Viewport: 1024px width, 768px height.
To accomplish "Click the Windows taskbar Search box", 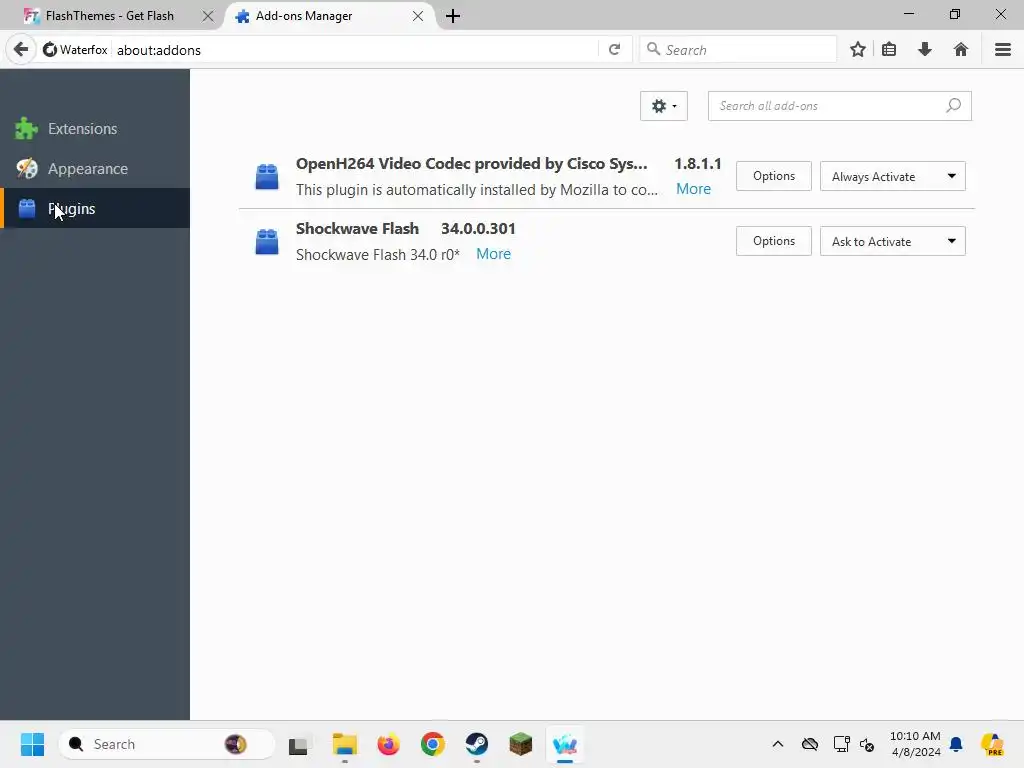I will pos(167,744).
